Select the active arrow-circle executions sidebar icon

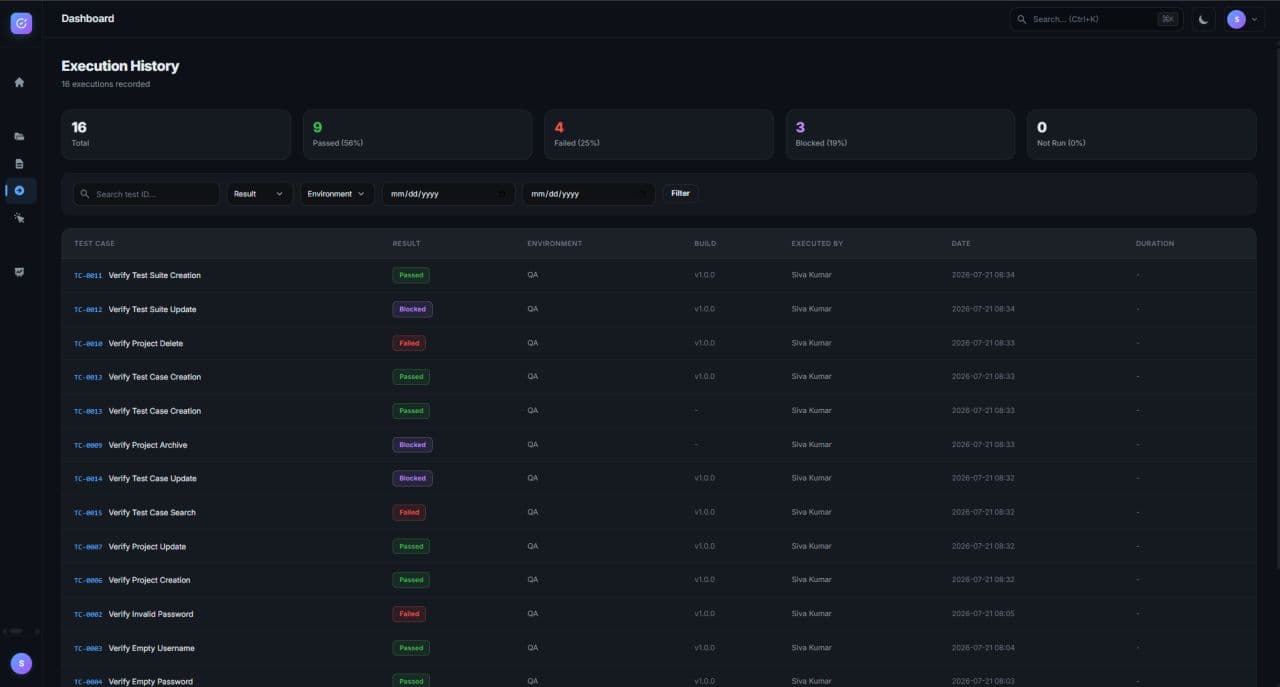[x=19, y=190]
